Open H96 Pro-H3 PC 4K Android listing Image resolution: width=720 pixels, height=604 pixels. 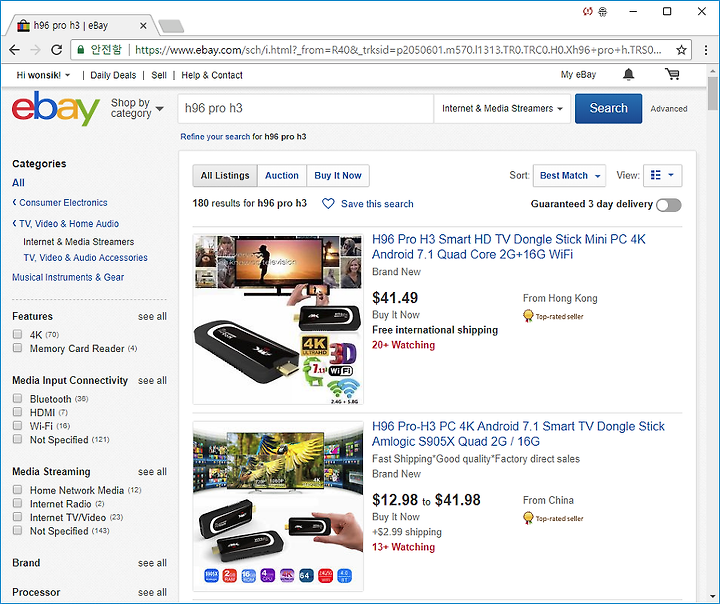click(x=518, y=434)
